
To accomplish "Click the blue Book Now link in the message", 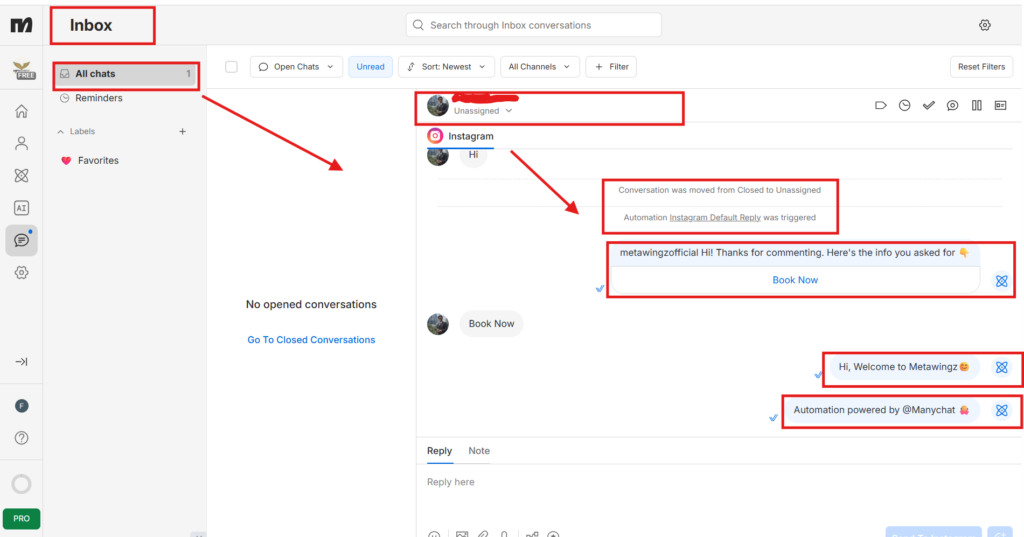I will point(795,280).
